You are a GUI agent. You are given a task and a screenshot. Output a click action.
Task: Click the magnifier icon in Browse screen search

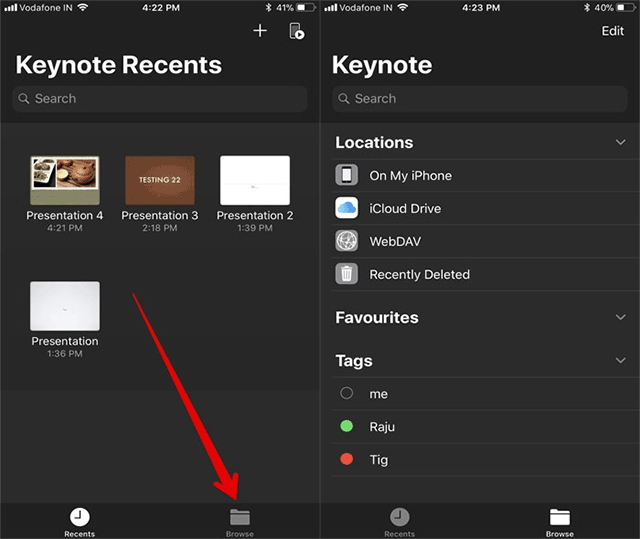(344, 98)
